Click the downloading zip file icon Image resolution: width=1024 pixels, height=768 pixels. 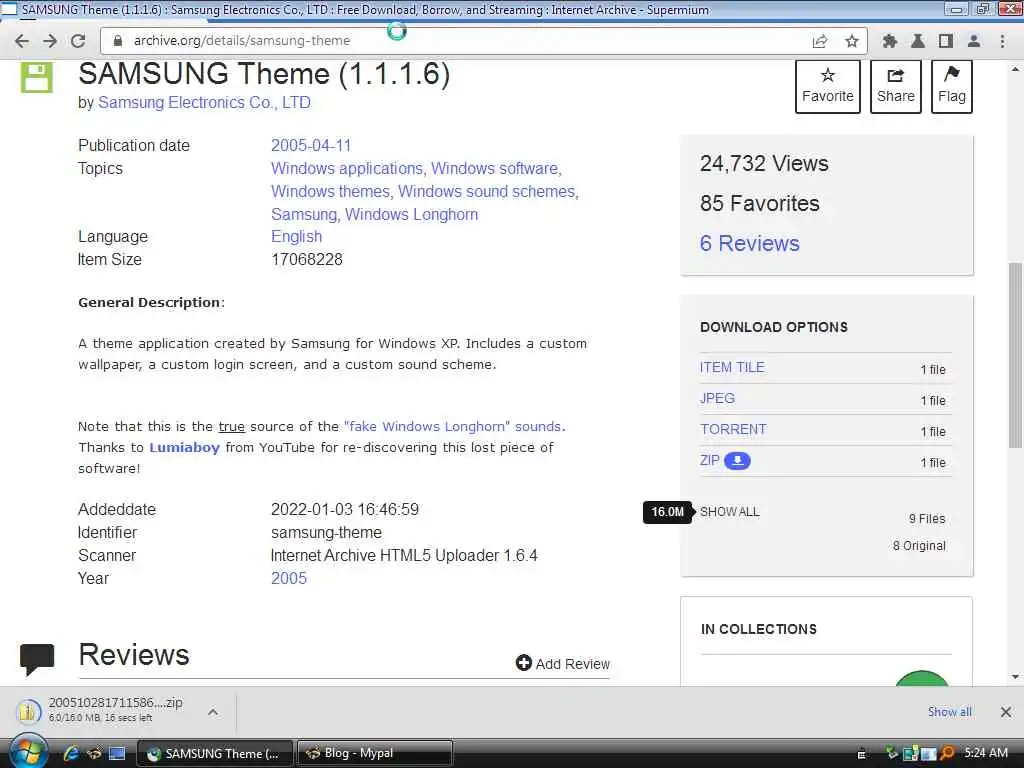pyautogui.click(x=28, y=711)
